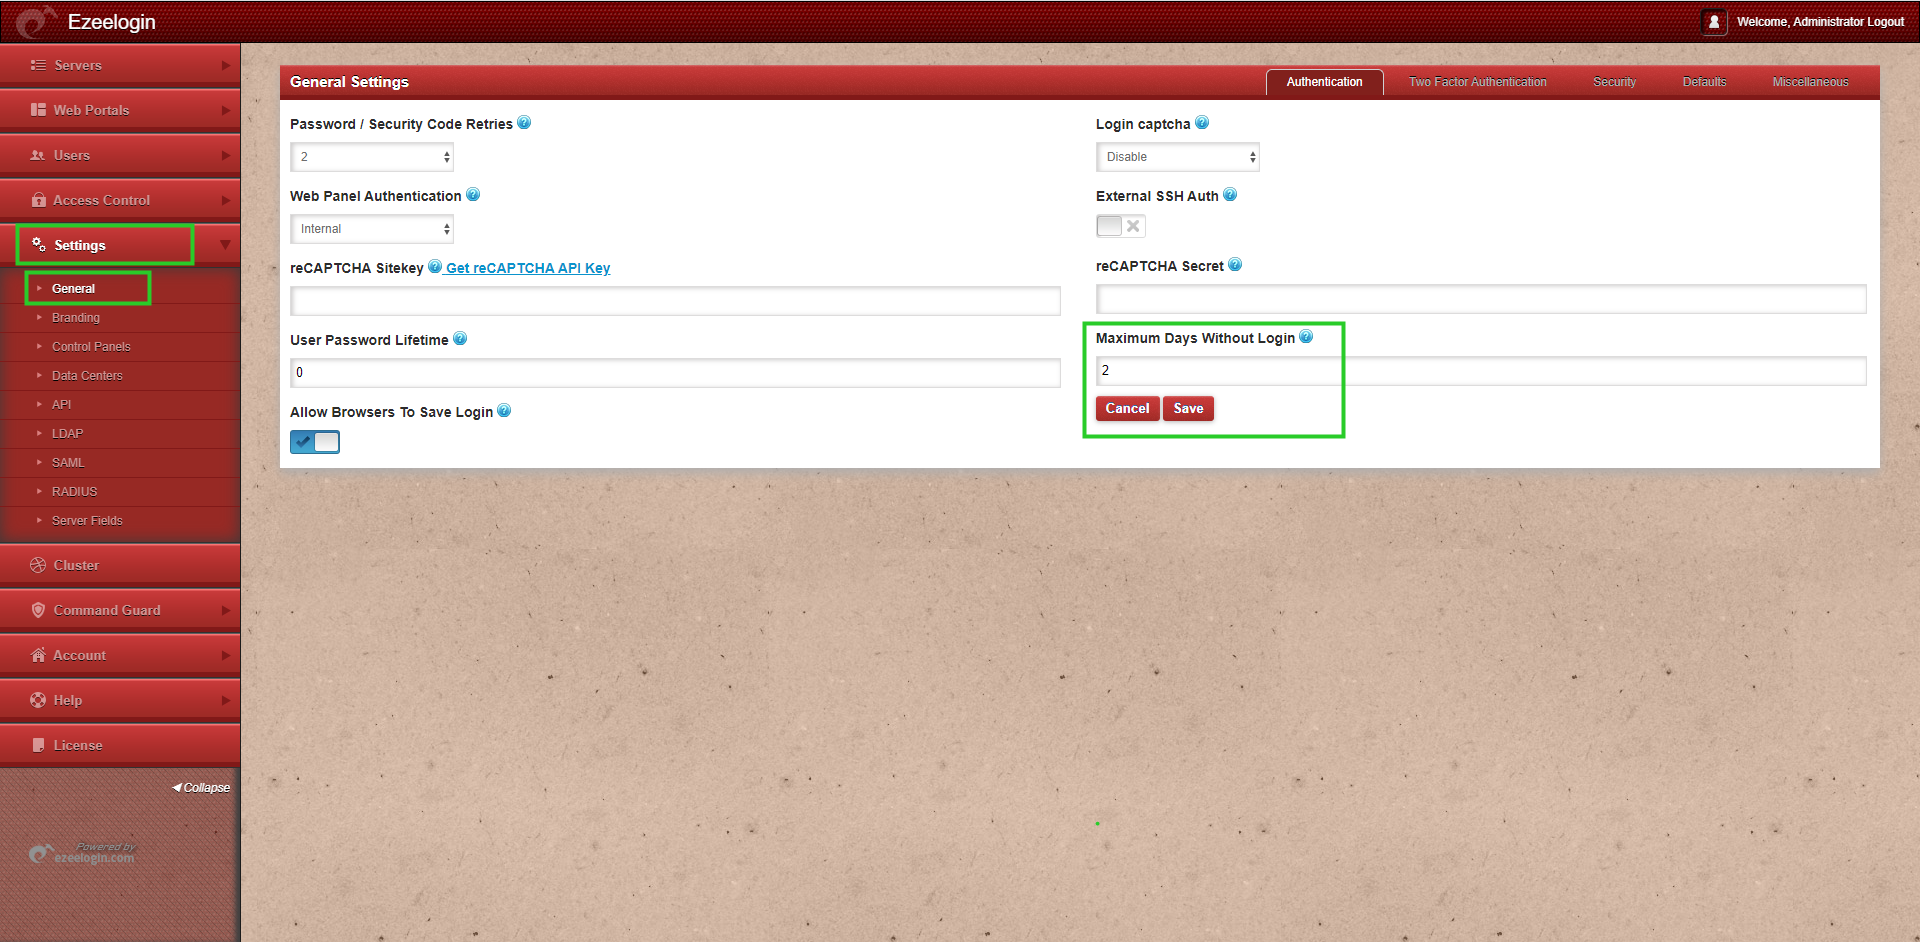Switch to Defaults tab
Screen dimensions: 1920x942
(x=1704, y=82)
